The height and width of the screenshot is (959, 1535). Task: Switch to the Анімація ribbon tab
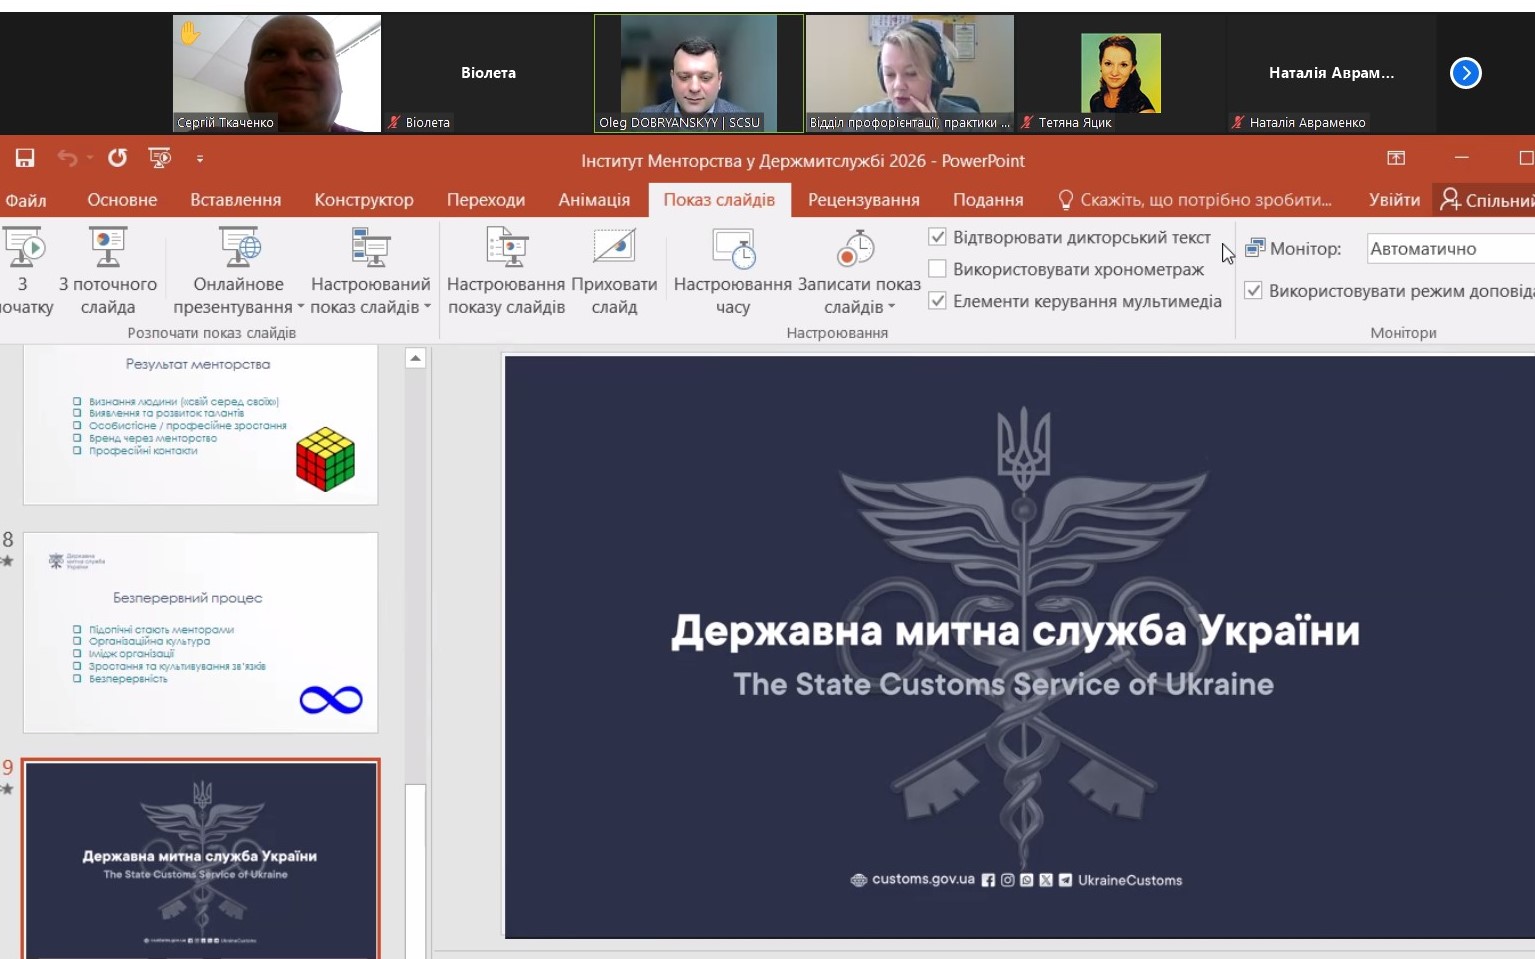[x=594, y=200]
